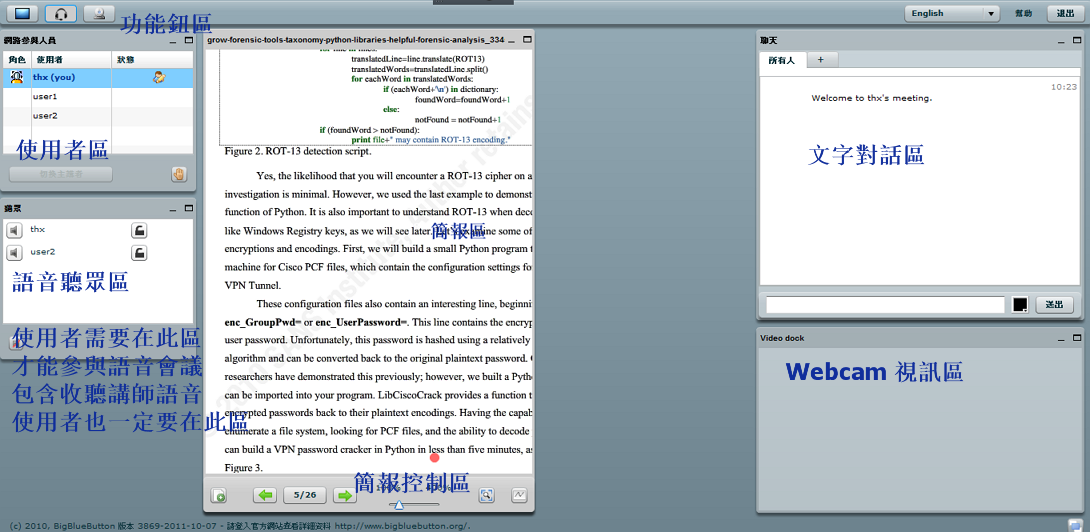Log out with the 退出 button
1090x532 pixels.
1065,13
